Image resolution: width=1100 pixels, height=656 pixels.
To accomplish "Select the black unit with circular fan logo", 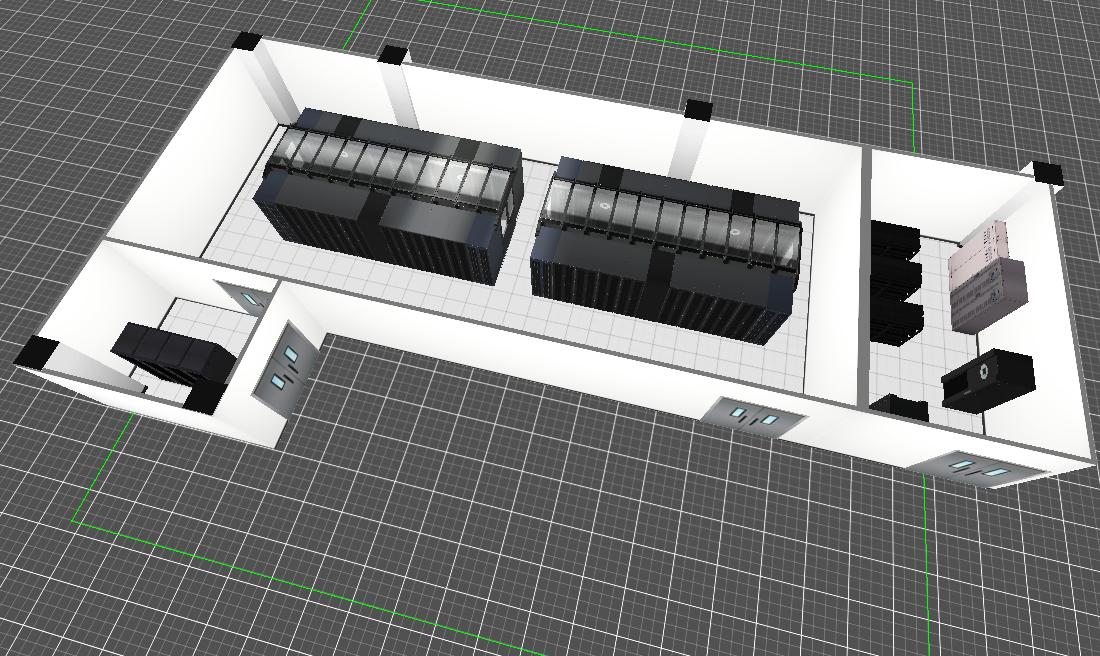I will [986, 377].
